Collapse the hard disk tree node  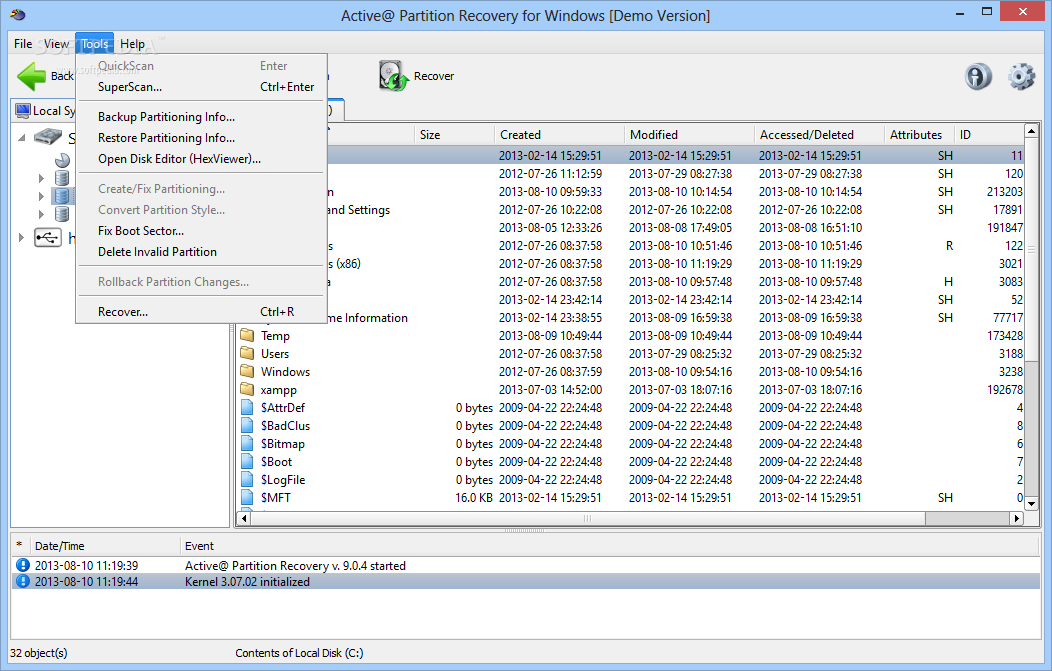click(x=21, y=138)
